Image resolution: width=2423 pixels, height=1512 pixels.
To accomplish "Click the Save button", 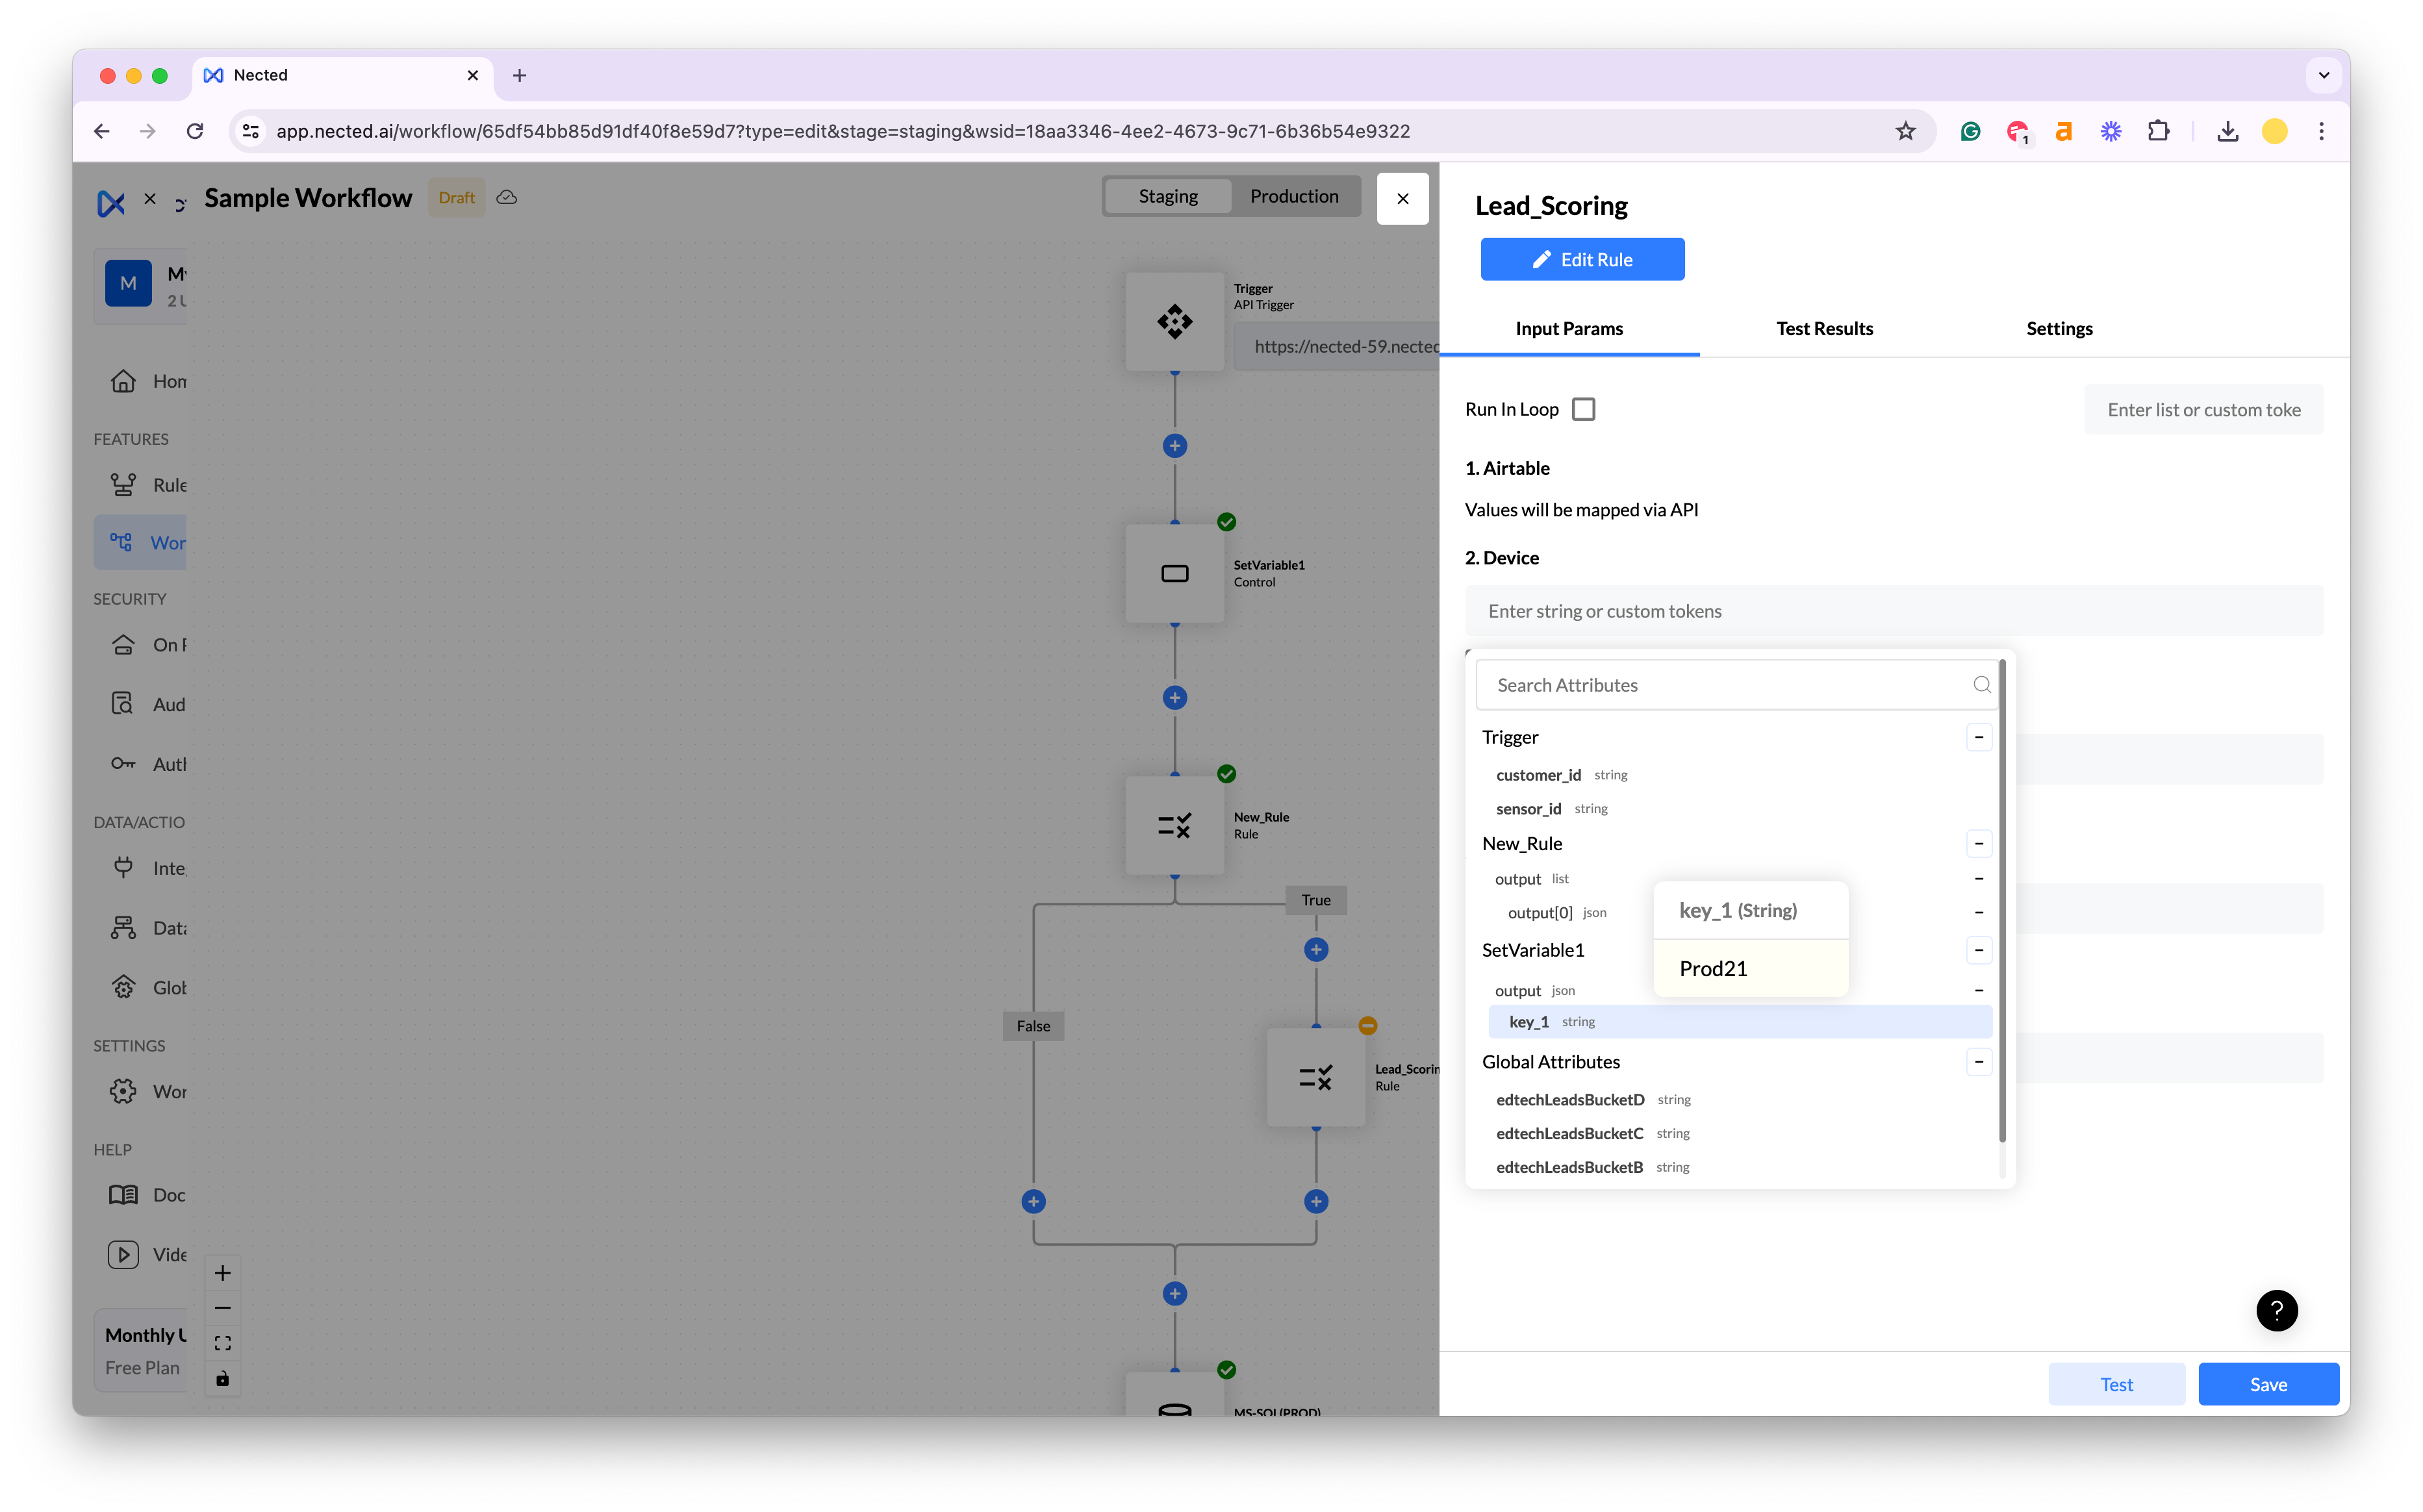I will click(2267, 1384).
